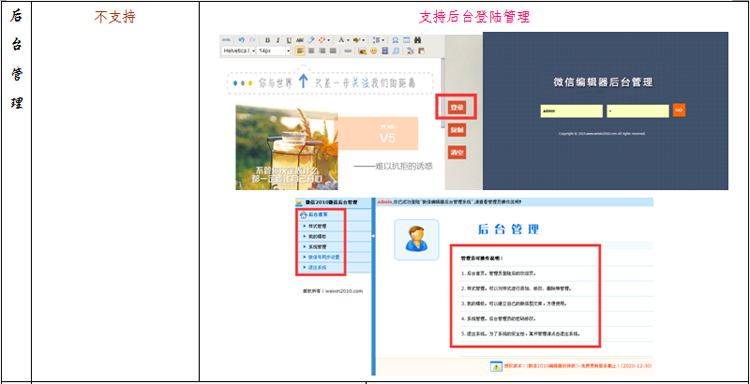
Task: Focus the password field on login page
Action: pos(638,111)
